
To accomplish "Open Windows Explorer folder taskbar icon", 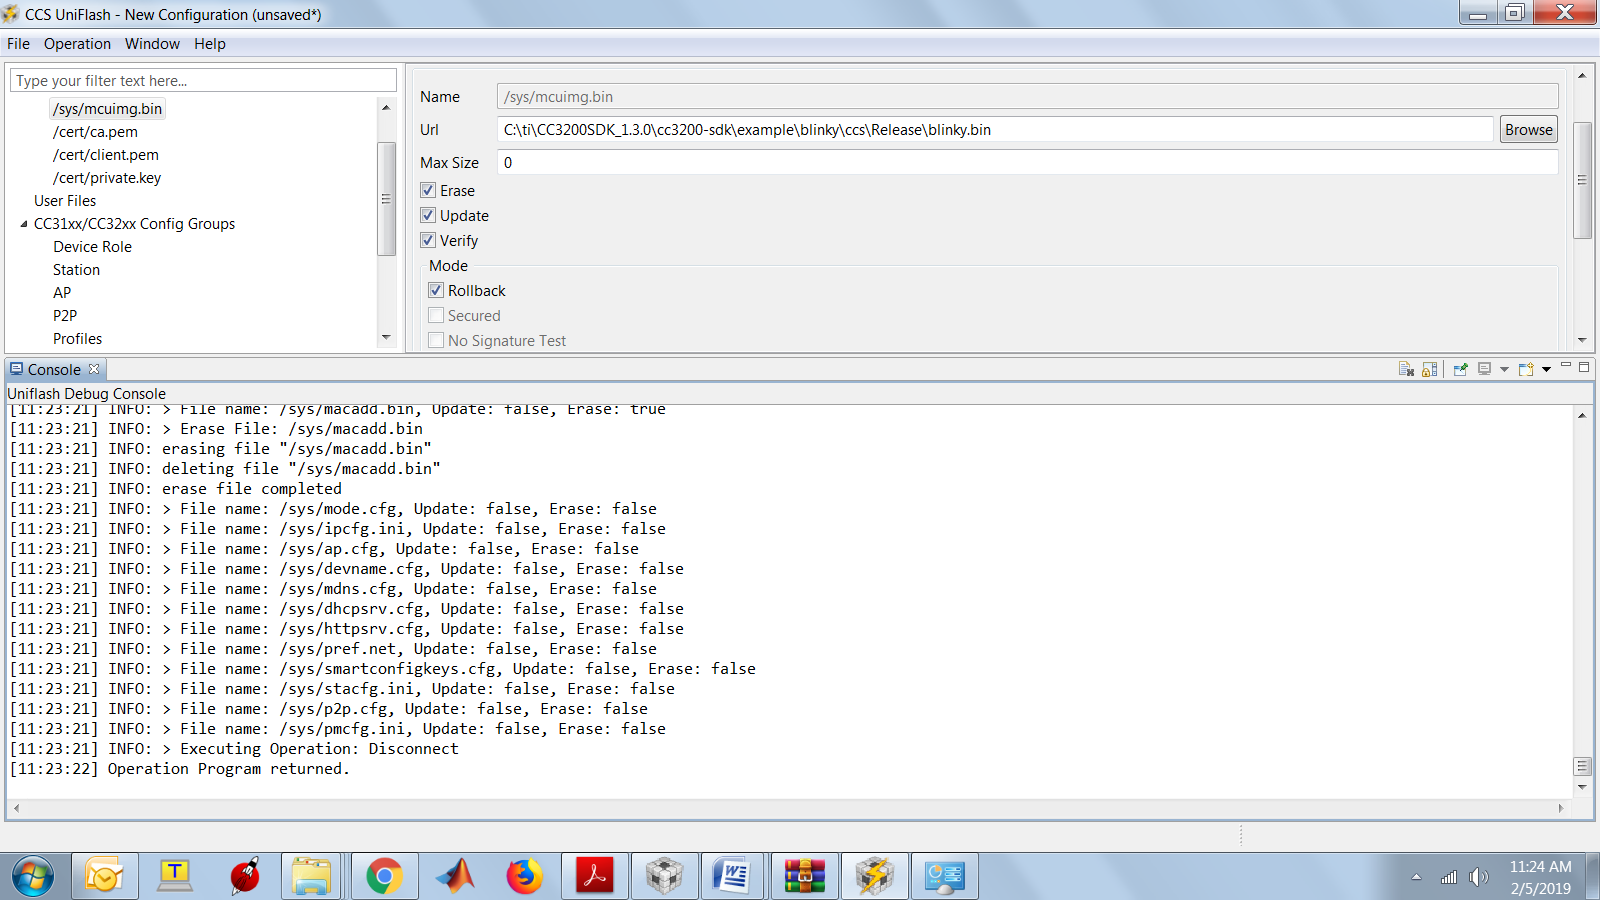I will click(312, 877).
